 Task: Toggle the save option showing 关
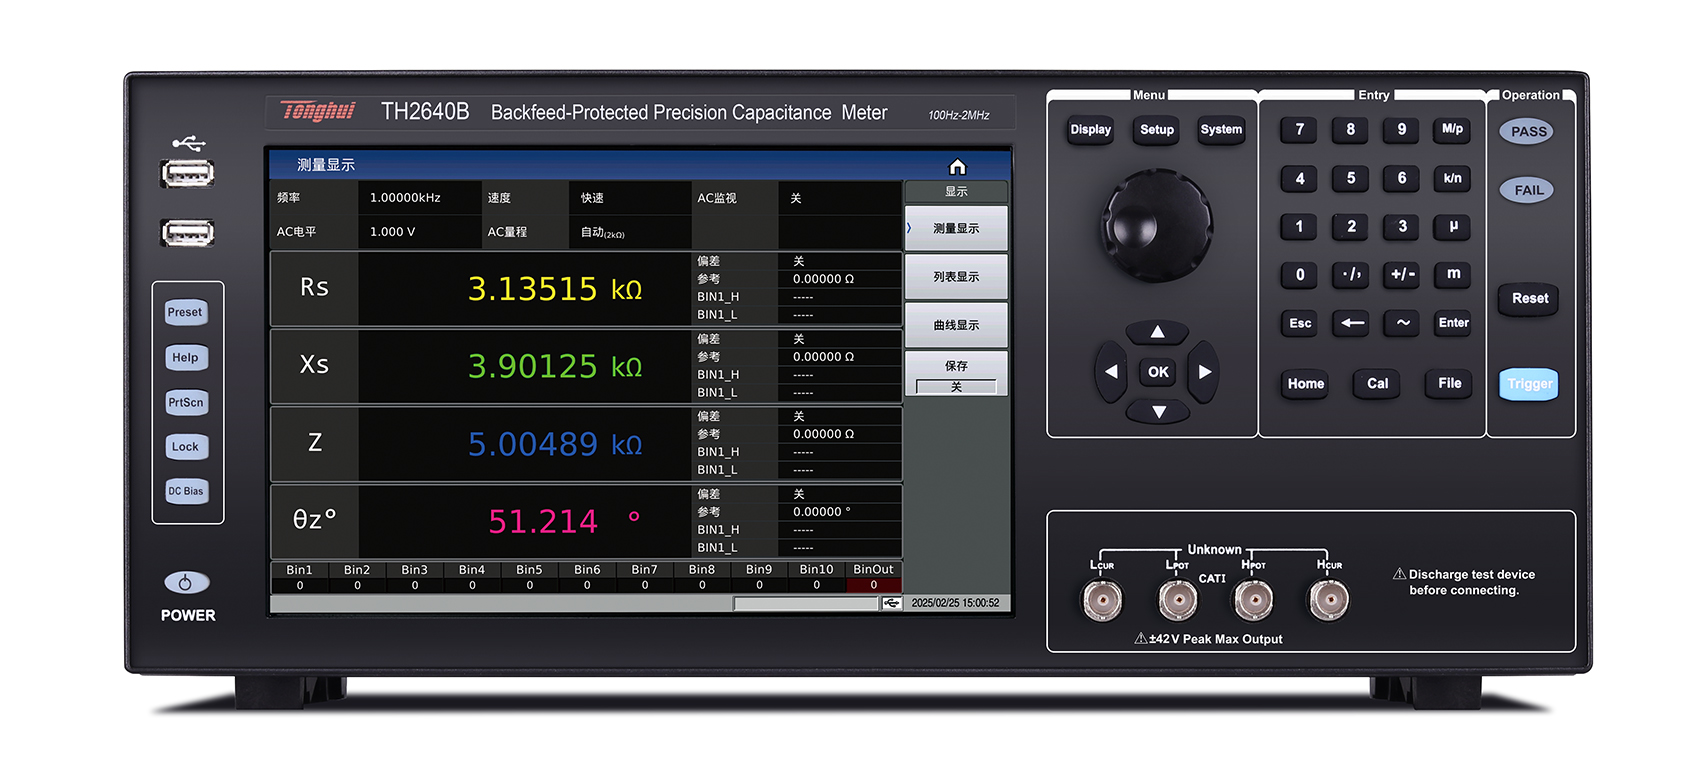click(x=956, y=386)
